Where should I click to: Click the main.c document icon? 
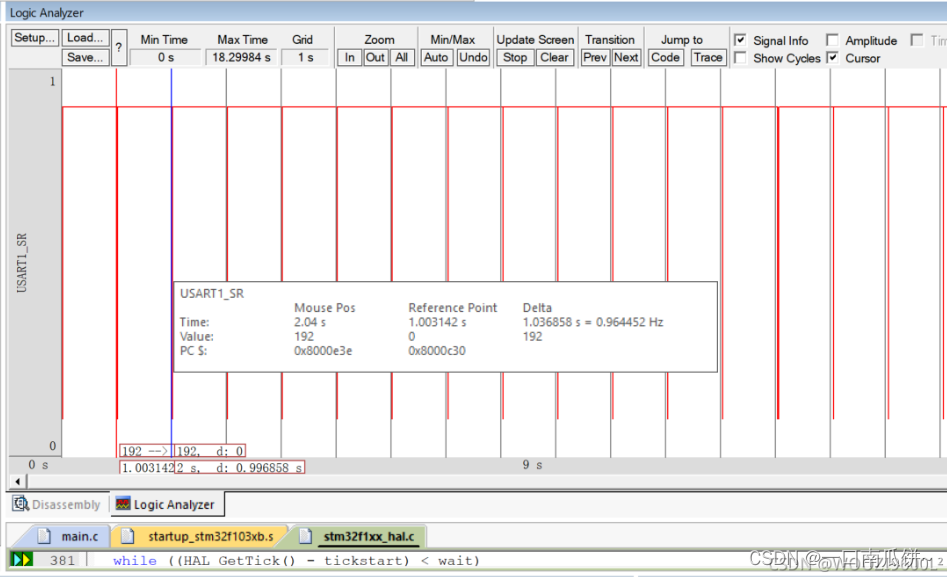tap(44, 536)
